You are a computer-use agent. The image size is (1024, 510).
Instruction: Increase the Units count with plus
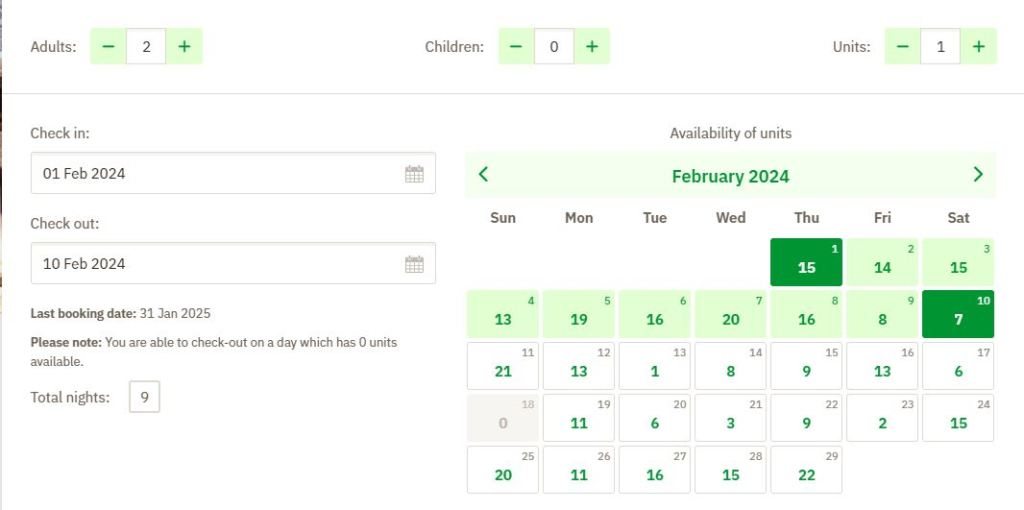(978, 47)
